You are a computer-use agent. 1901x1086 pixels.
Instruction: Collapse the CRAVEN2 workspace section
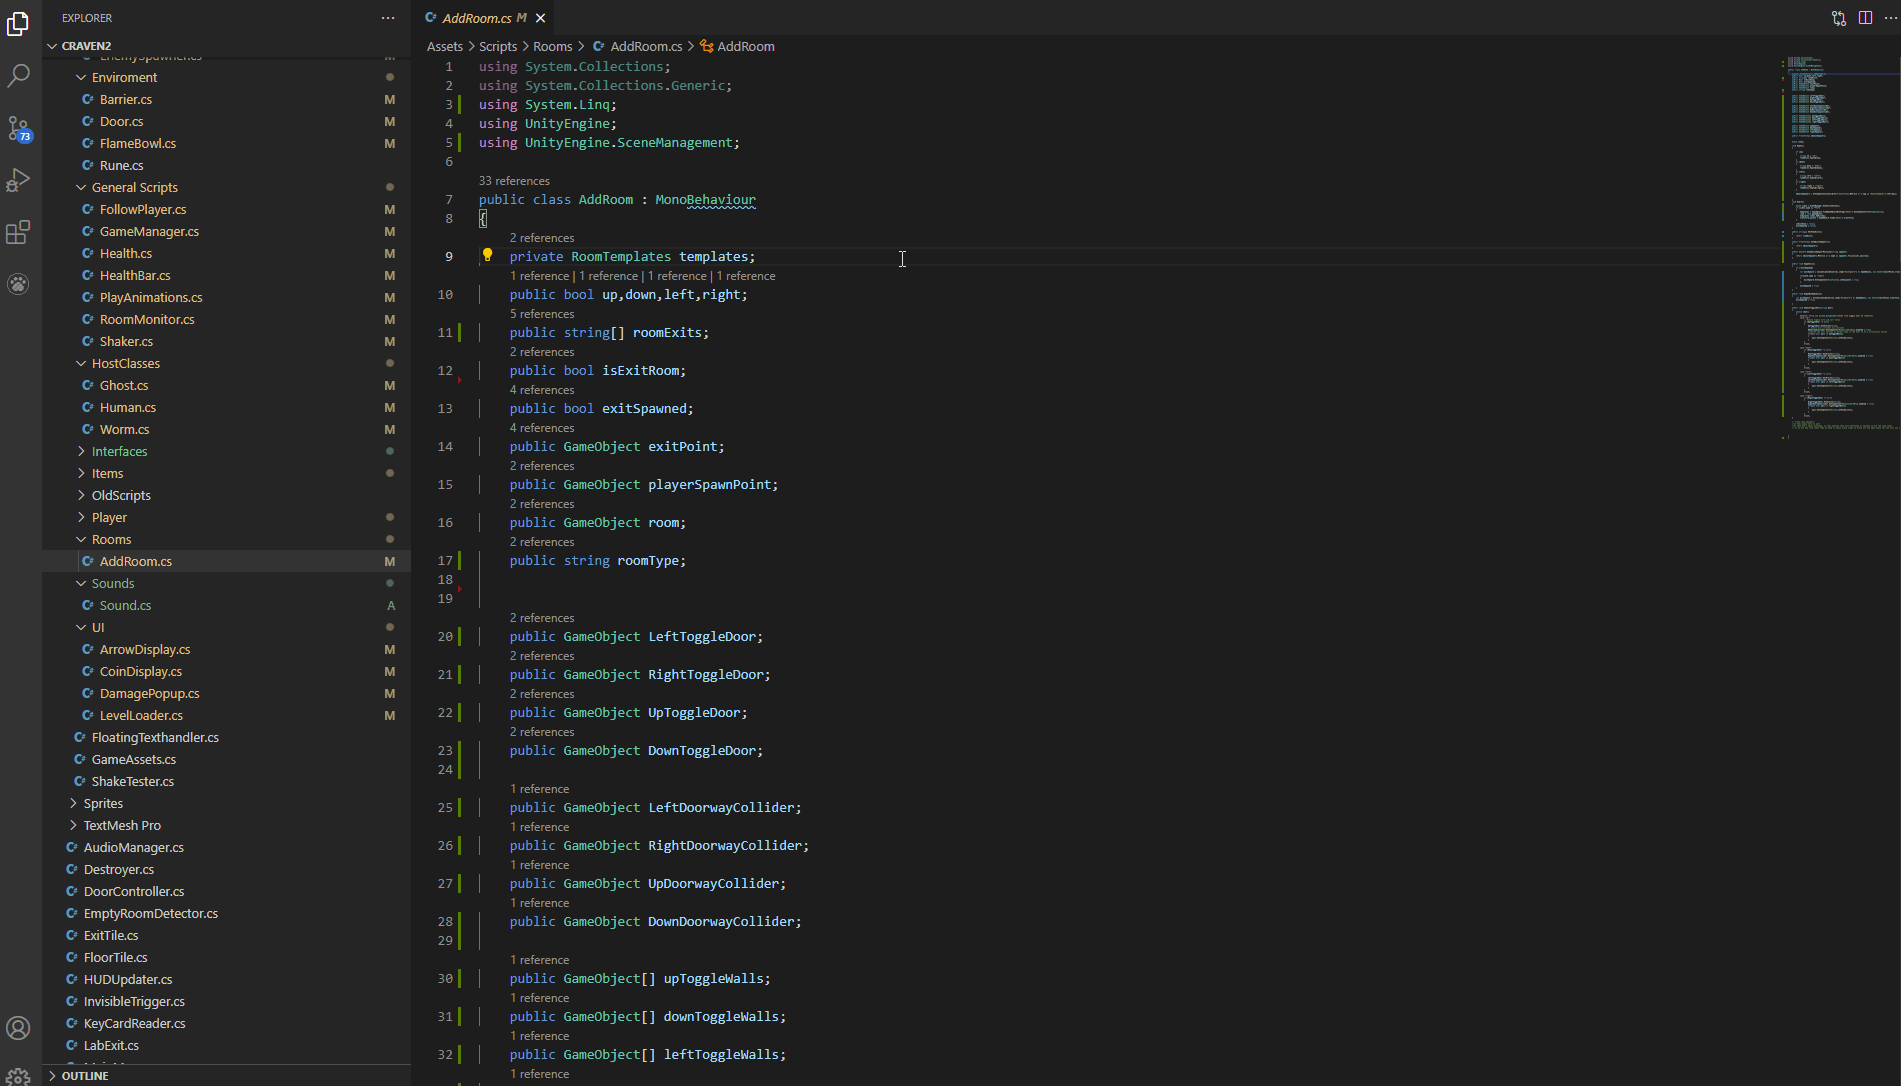point(52,46)
